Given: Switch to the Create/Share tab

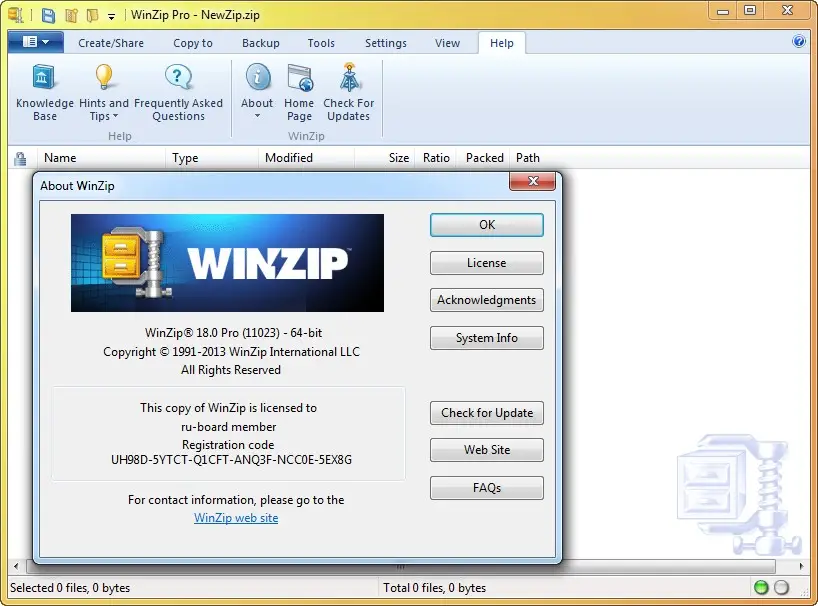Looking at the screenshot, I should click(111, 43).
